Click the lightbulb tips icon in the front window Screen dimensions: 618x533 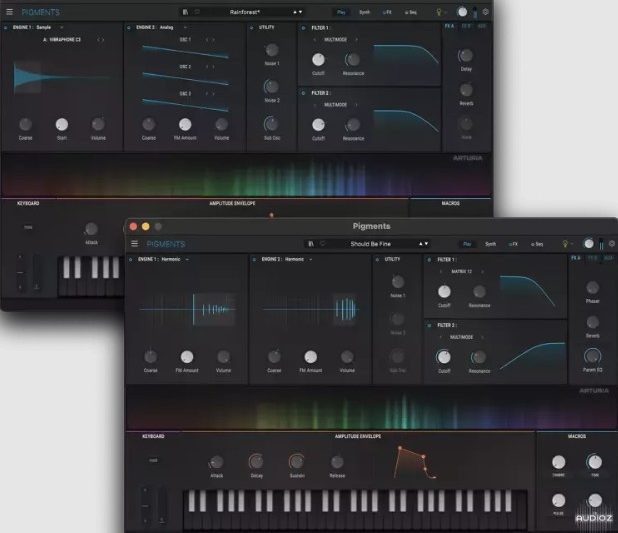pos(565,244)
